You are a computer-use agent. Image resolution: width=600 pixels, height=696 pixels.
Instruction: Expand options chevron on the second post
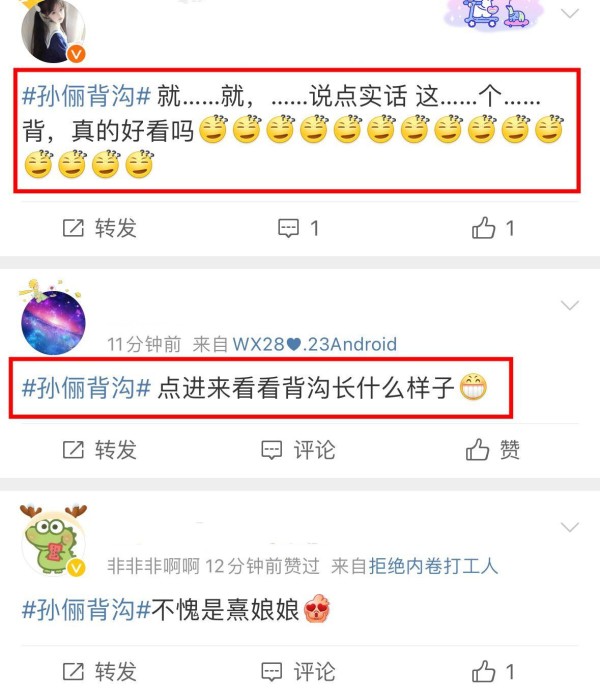[569, 305]
